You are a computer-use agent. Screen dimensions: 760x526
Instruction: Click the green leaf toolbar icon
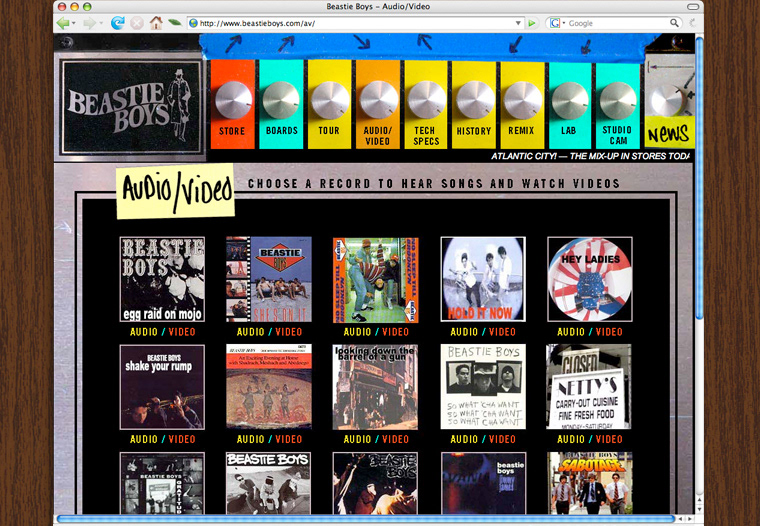(174, 22)
